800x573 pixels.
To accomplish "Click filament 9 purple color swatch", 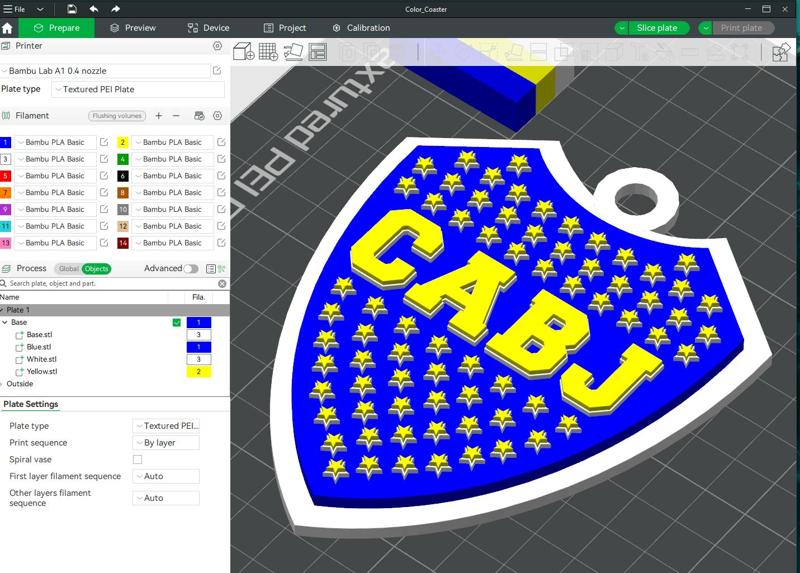I will point(5,209).
